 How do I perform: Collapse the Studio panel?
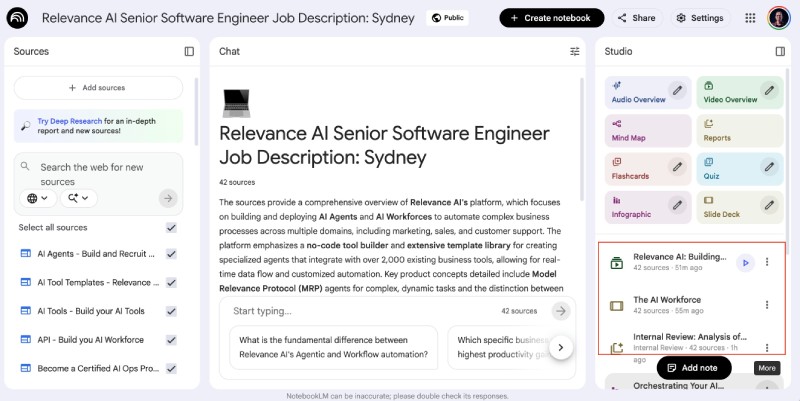point(780,51)
